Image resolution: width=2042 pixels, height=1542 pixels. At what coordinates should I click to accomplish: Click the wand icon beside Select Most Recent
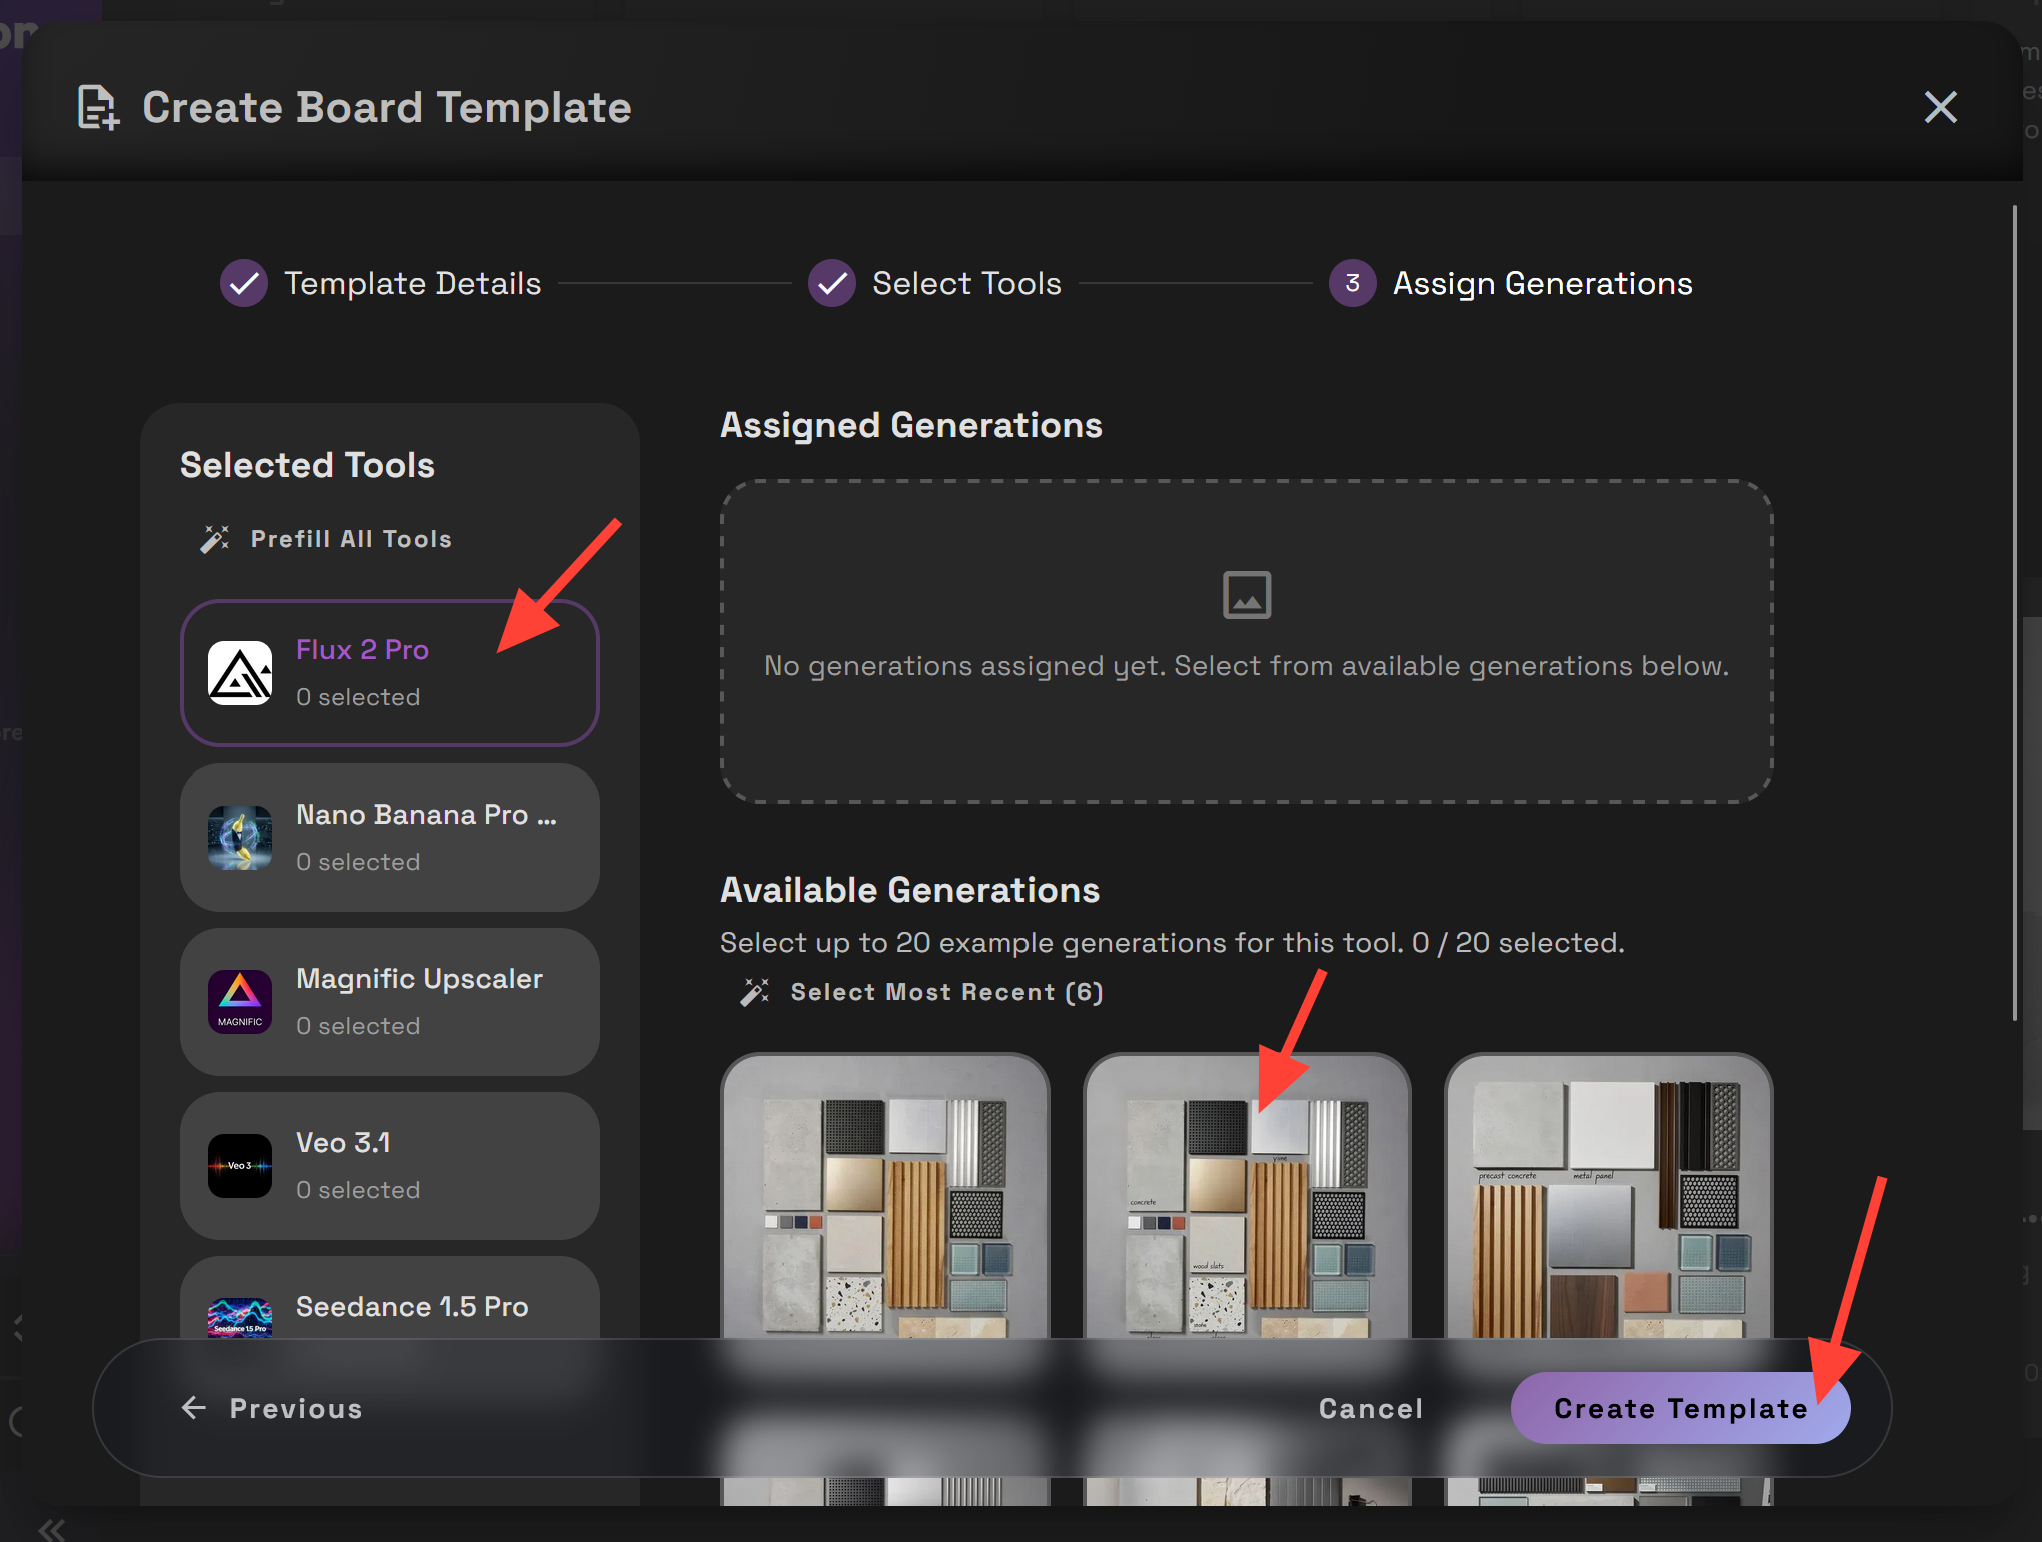click(x=755, y=992)
